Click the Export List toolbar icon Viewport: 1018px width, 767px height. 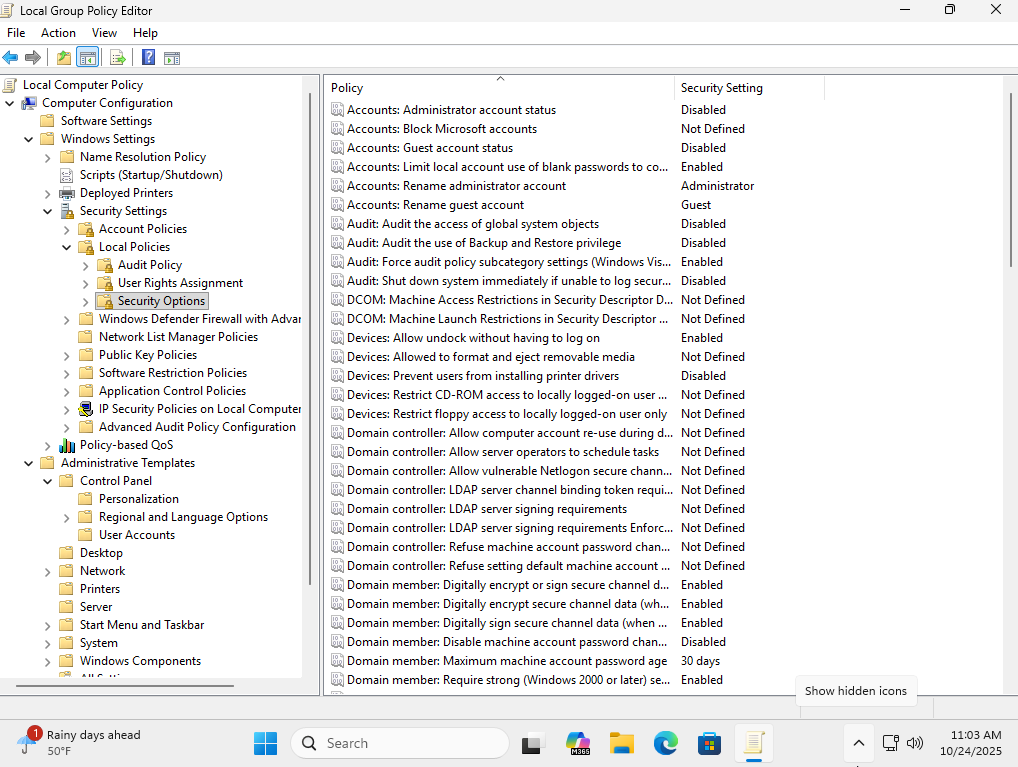coord(117,57)
